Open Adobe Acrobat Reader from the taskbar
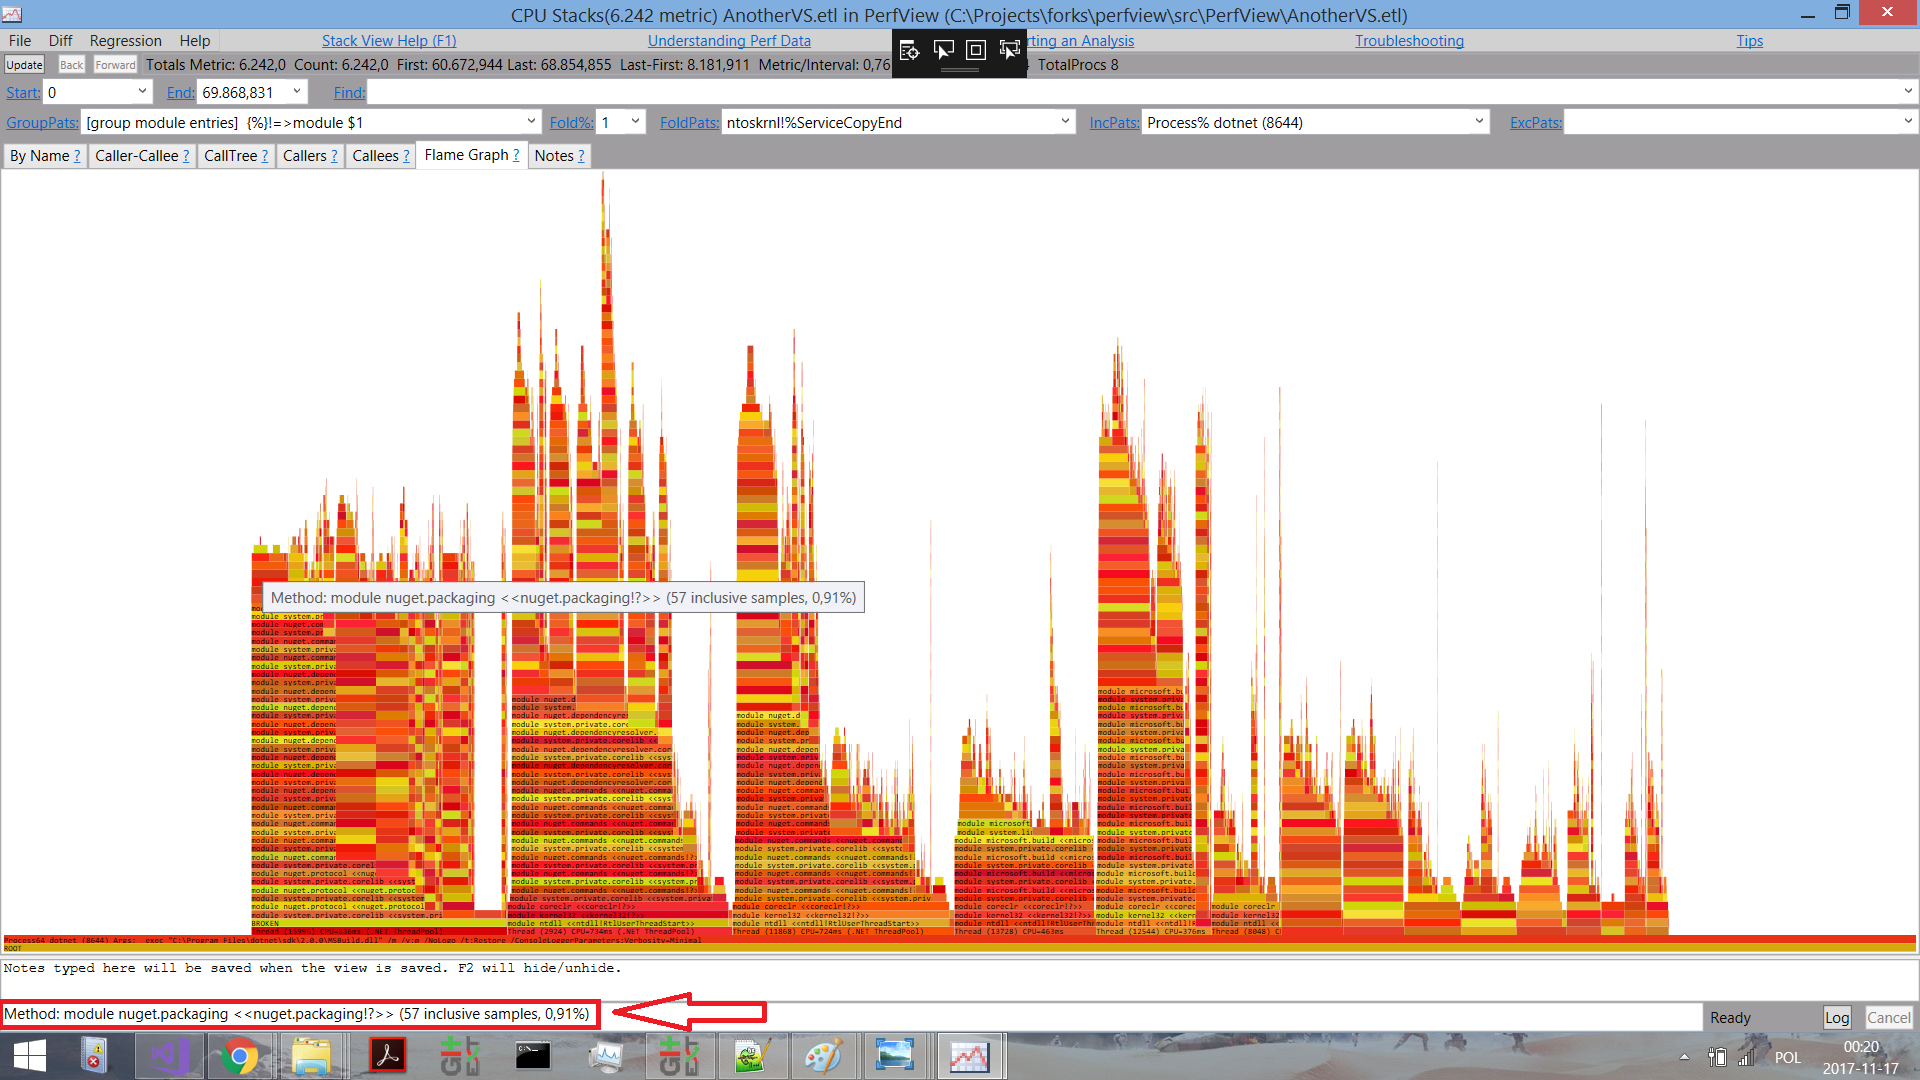The height and width of the screenshot is (1080, 1920). tap(388, 1055)
